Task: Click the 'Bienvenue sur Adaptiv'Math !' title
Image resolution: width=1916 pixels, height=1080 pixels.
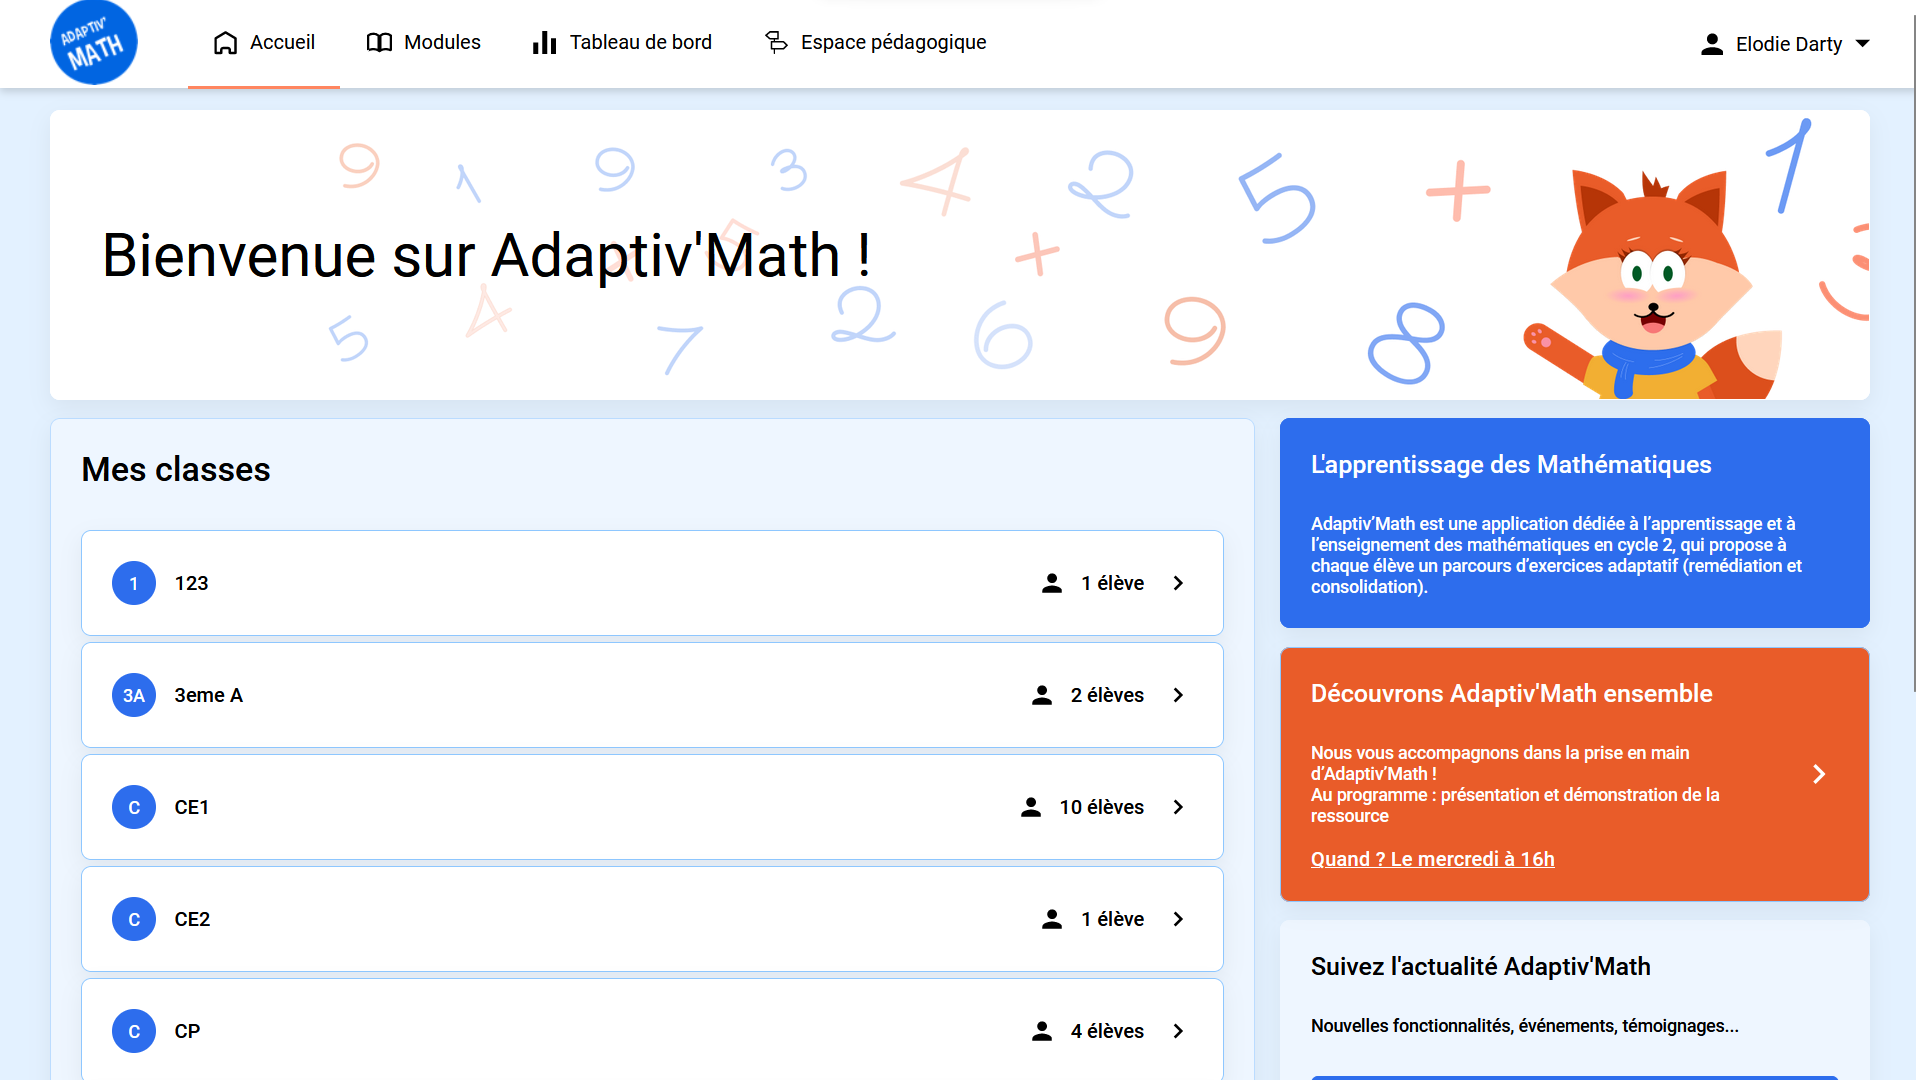Action: point(487,255)
